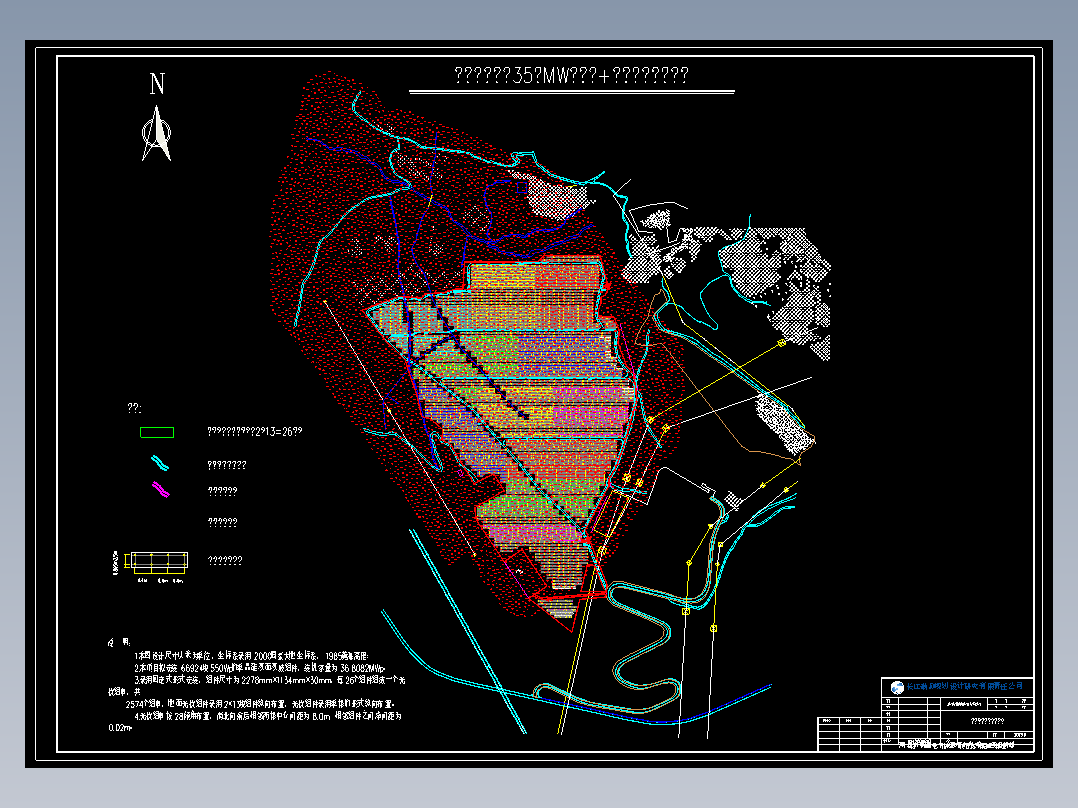The width and height of the screenshot is (1078, 808).
Task: Click notes line starting with 2574
Action: [260, 704]
